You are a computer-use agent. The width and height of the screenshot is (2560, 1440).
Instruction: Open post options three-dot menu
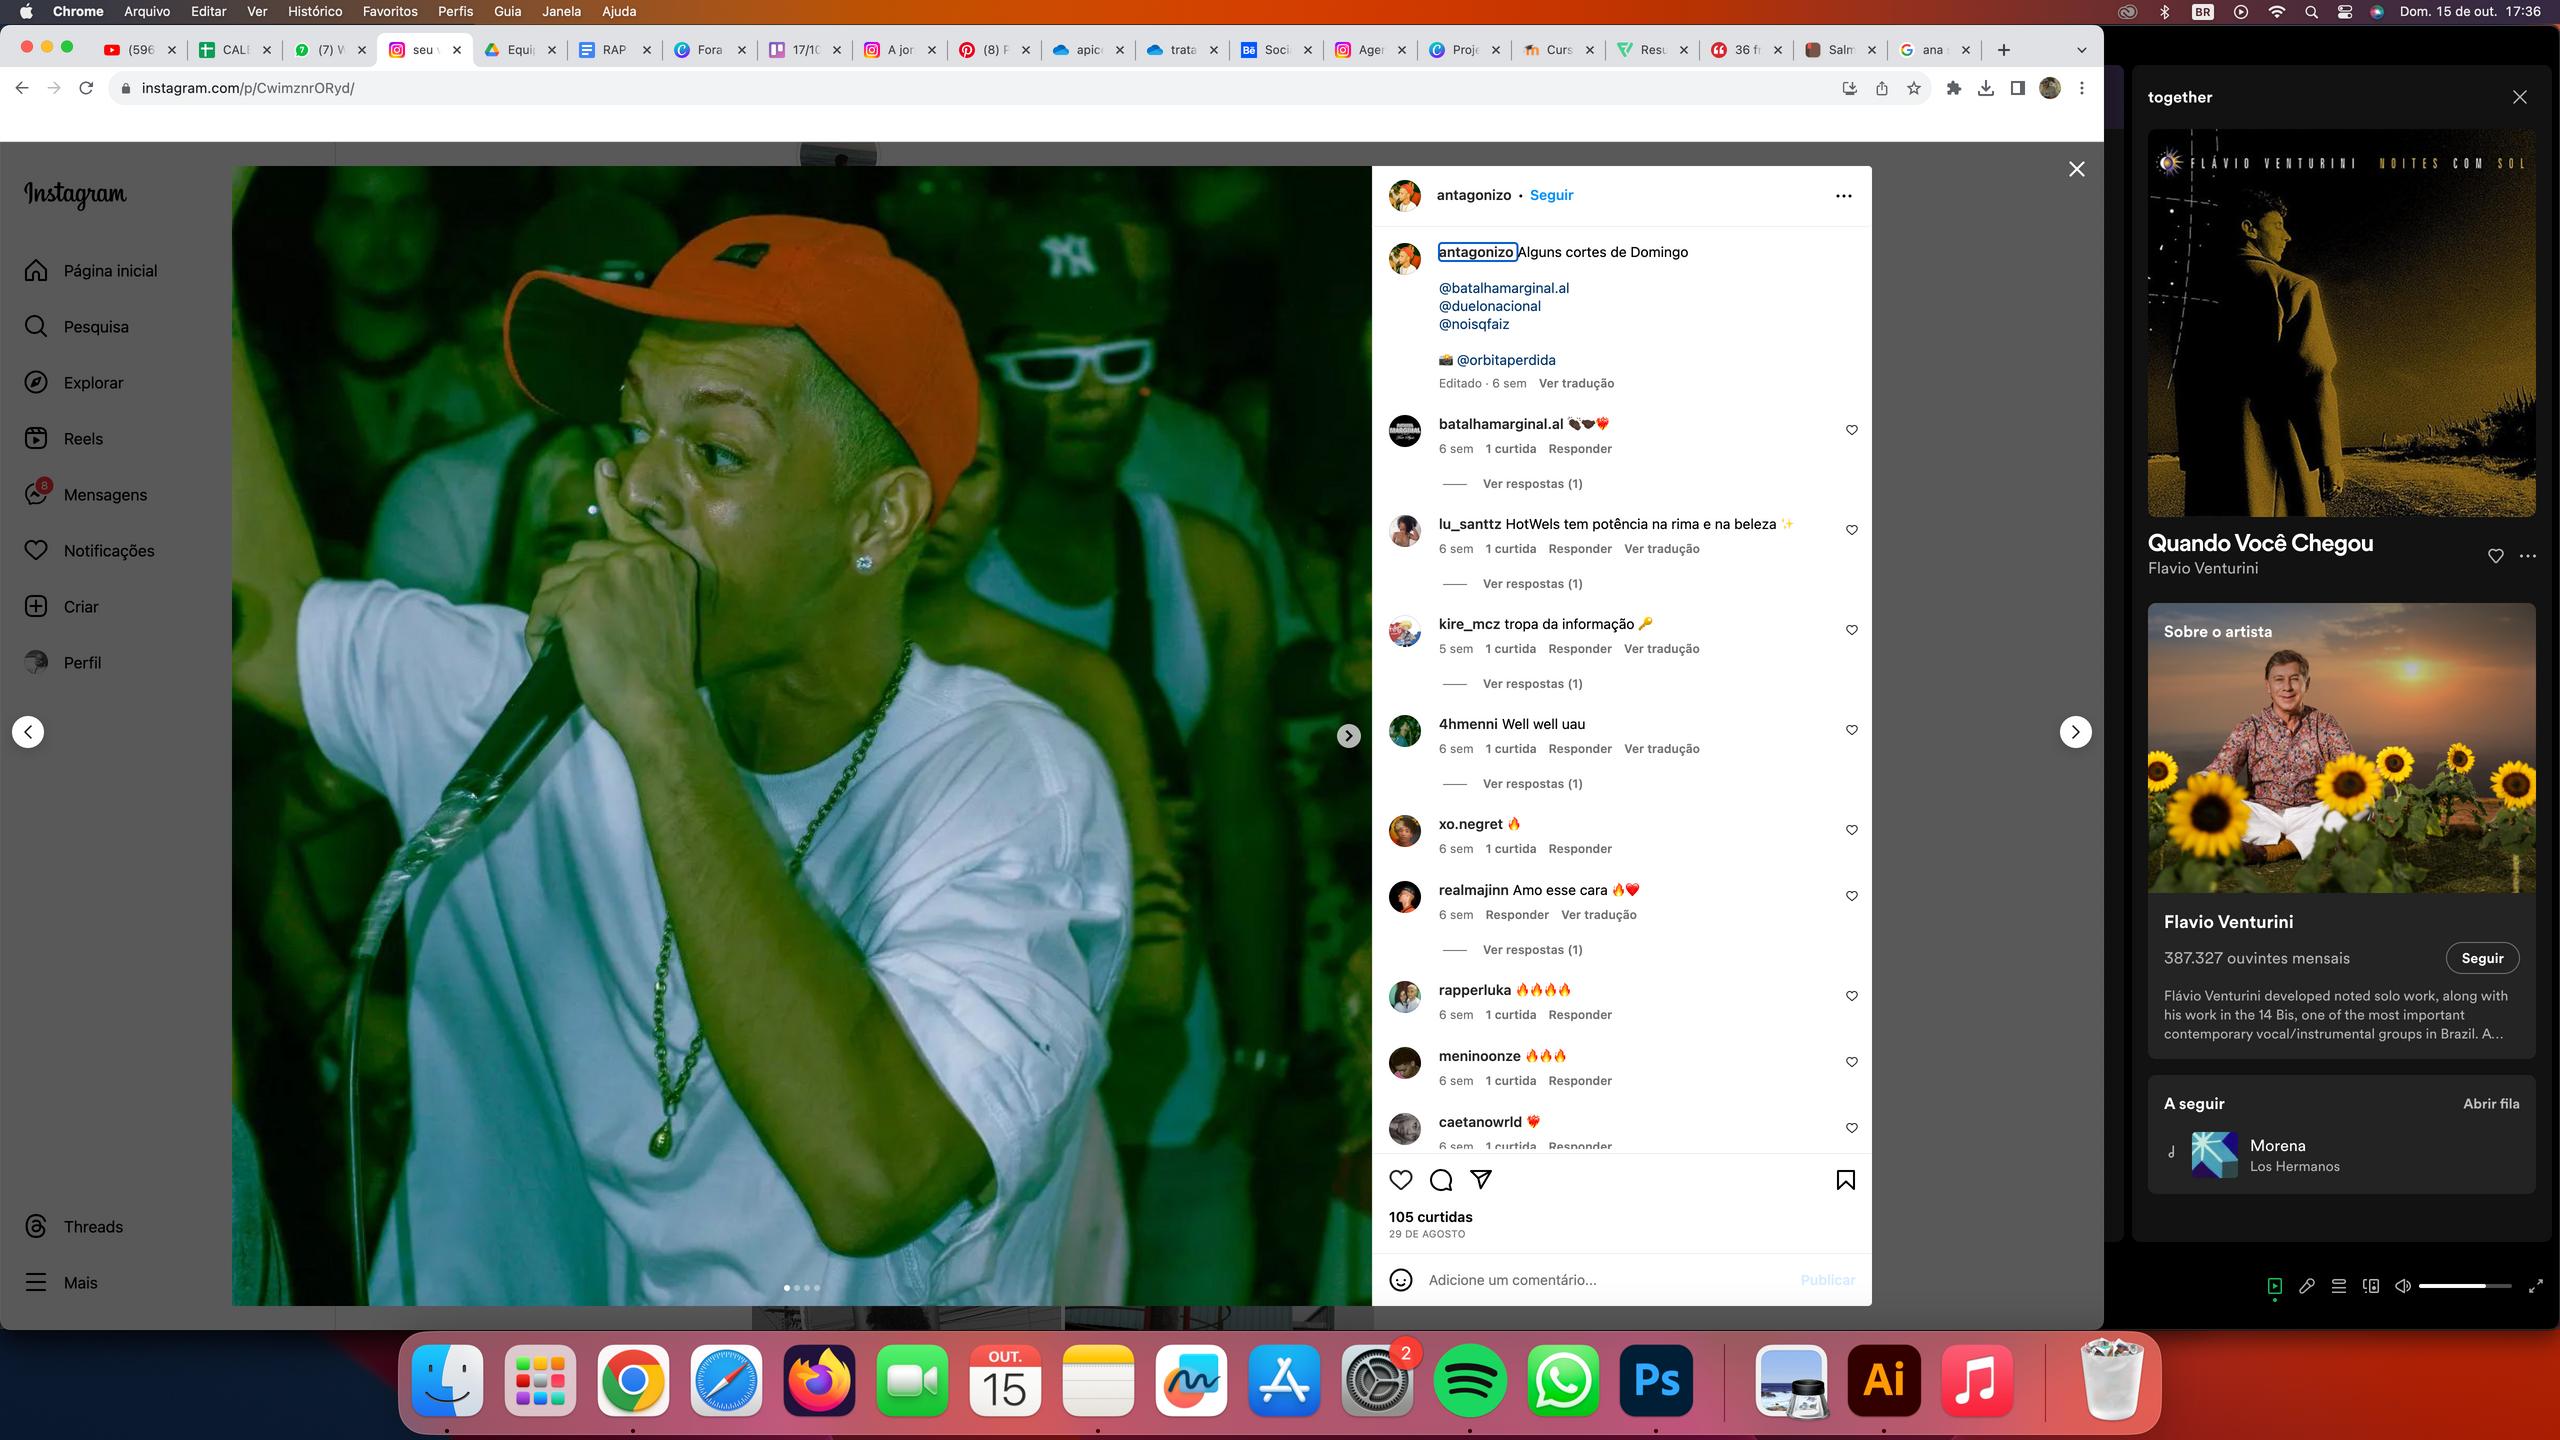[1843, 196]
